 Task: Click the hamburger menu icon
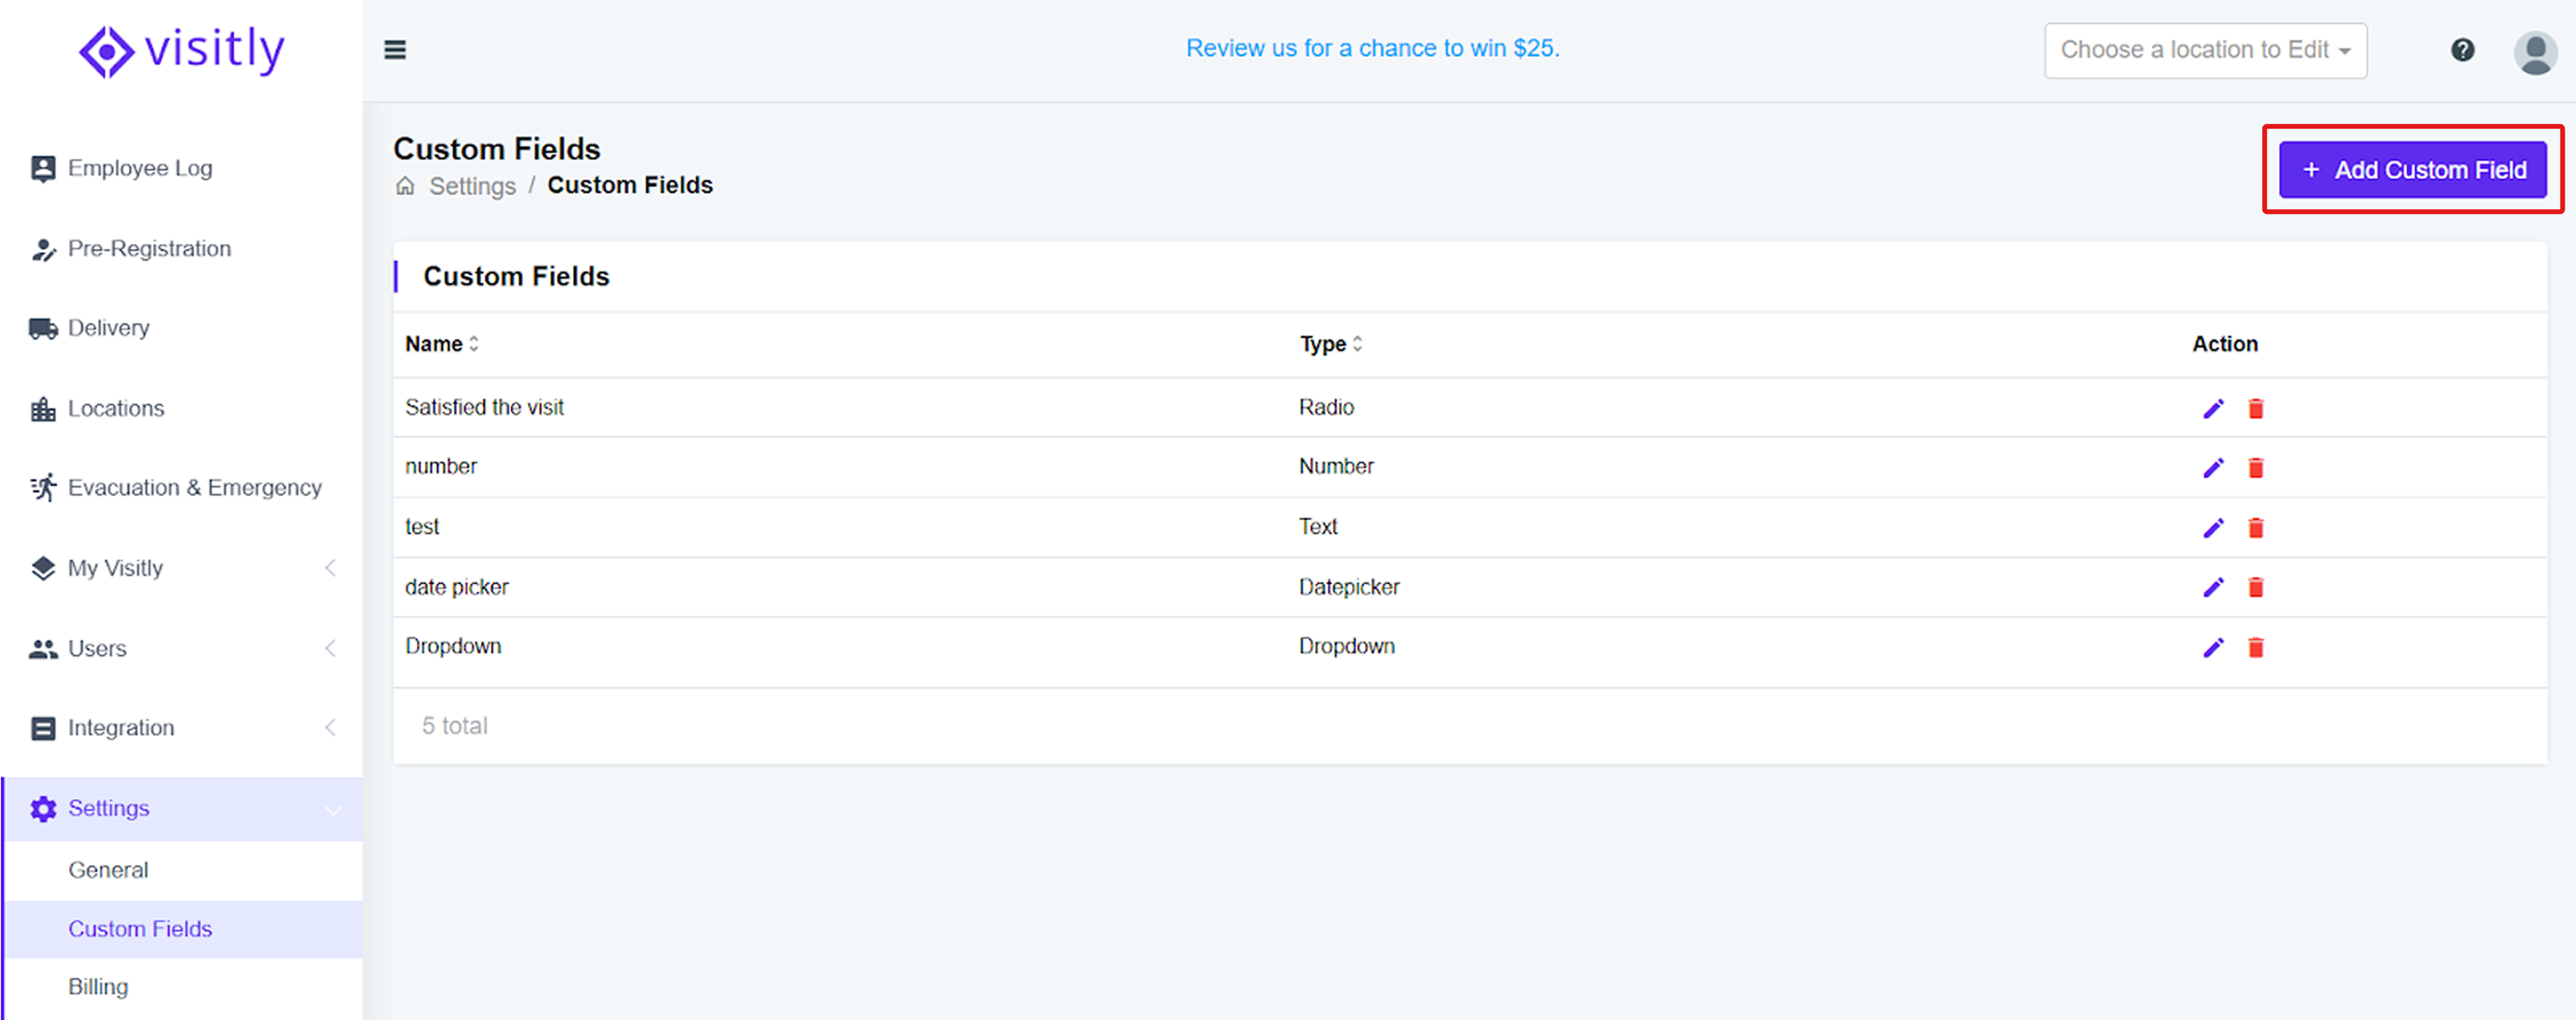[x=395, y=50]
